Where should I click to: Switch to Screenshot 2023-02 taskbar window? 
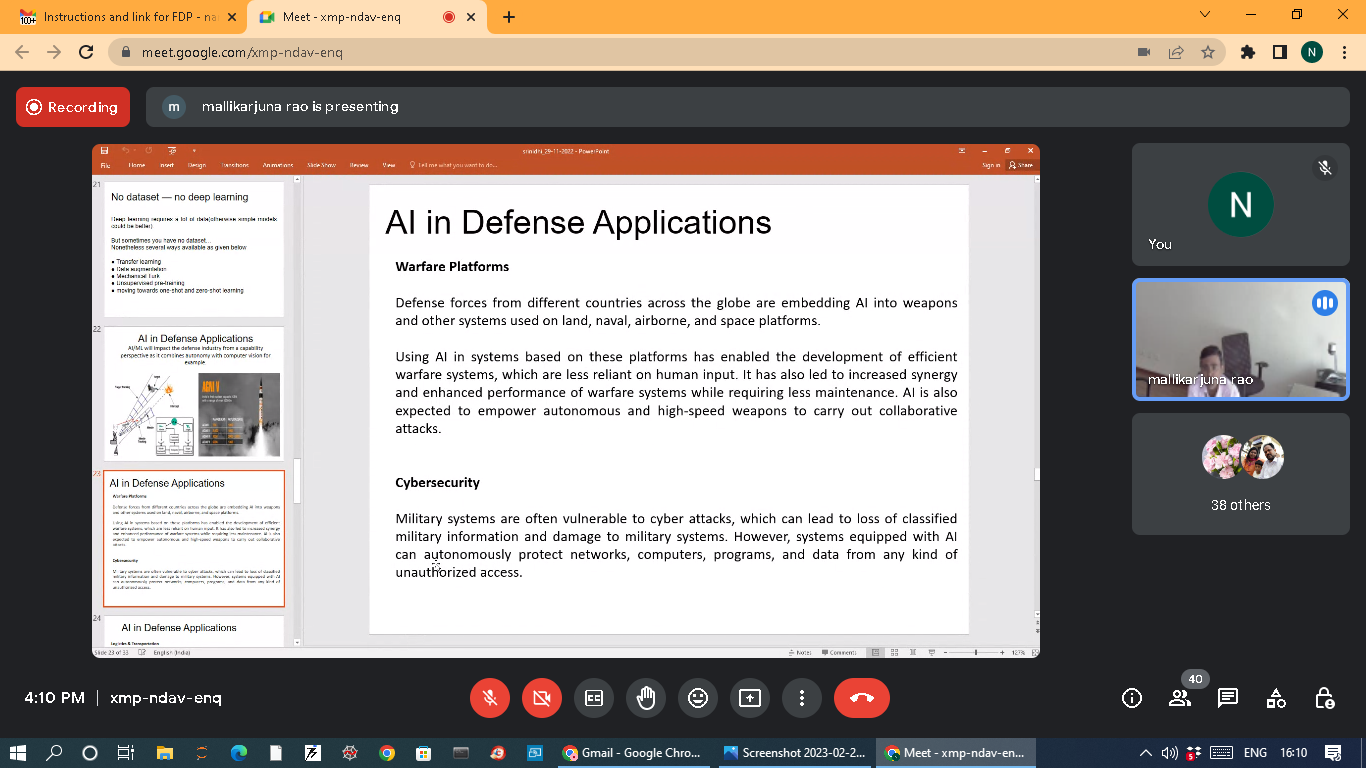(x=794, y=753)
